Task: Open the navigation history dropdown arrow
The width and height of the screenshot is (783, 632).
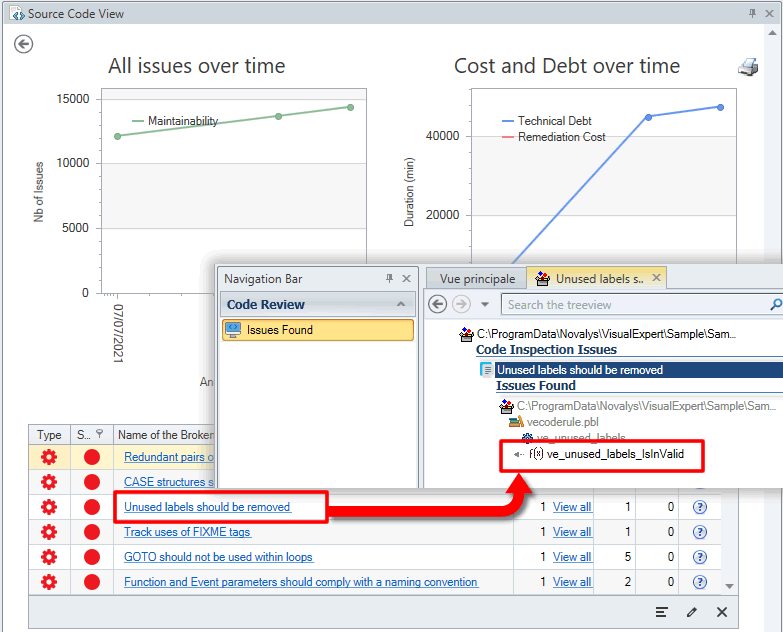Action: 485,304
